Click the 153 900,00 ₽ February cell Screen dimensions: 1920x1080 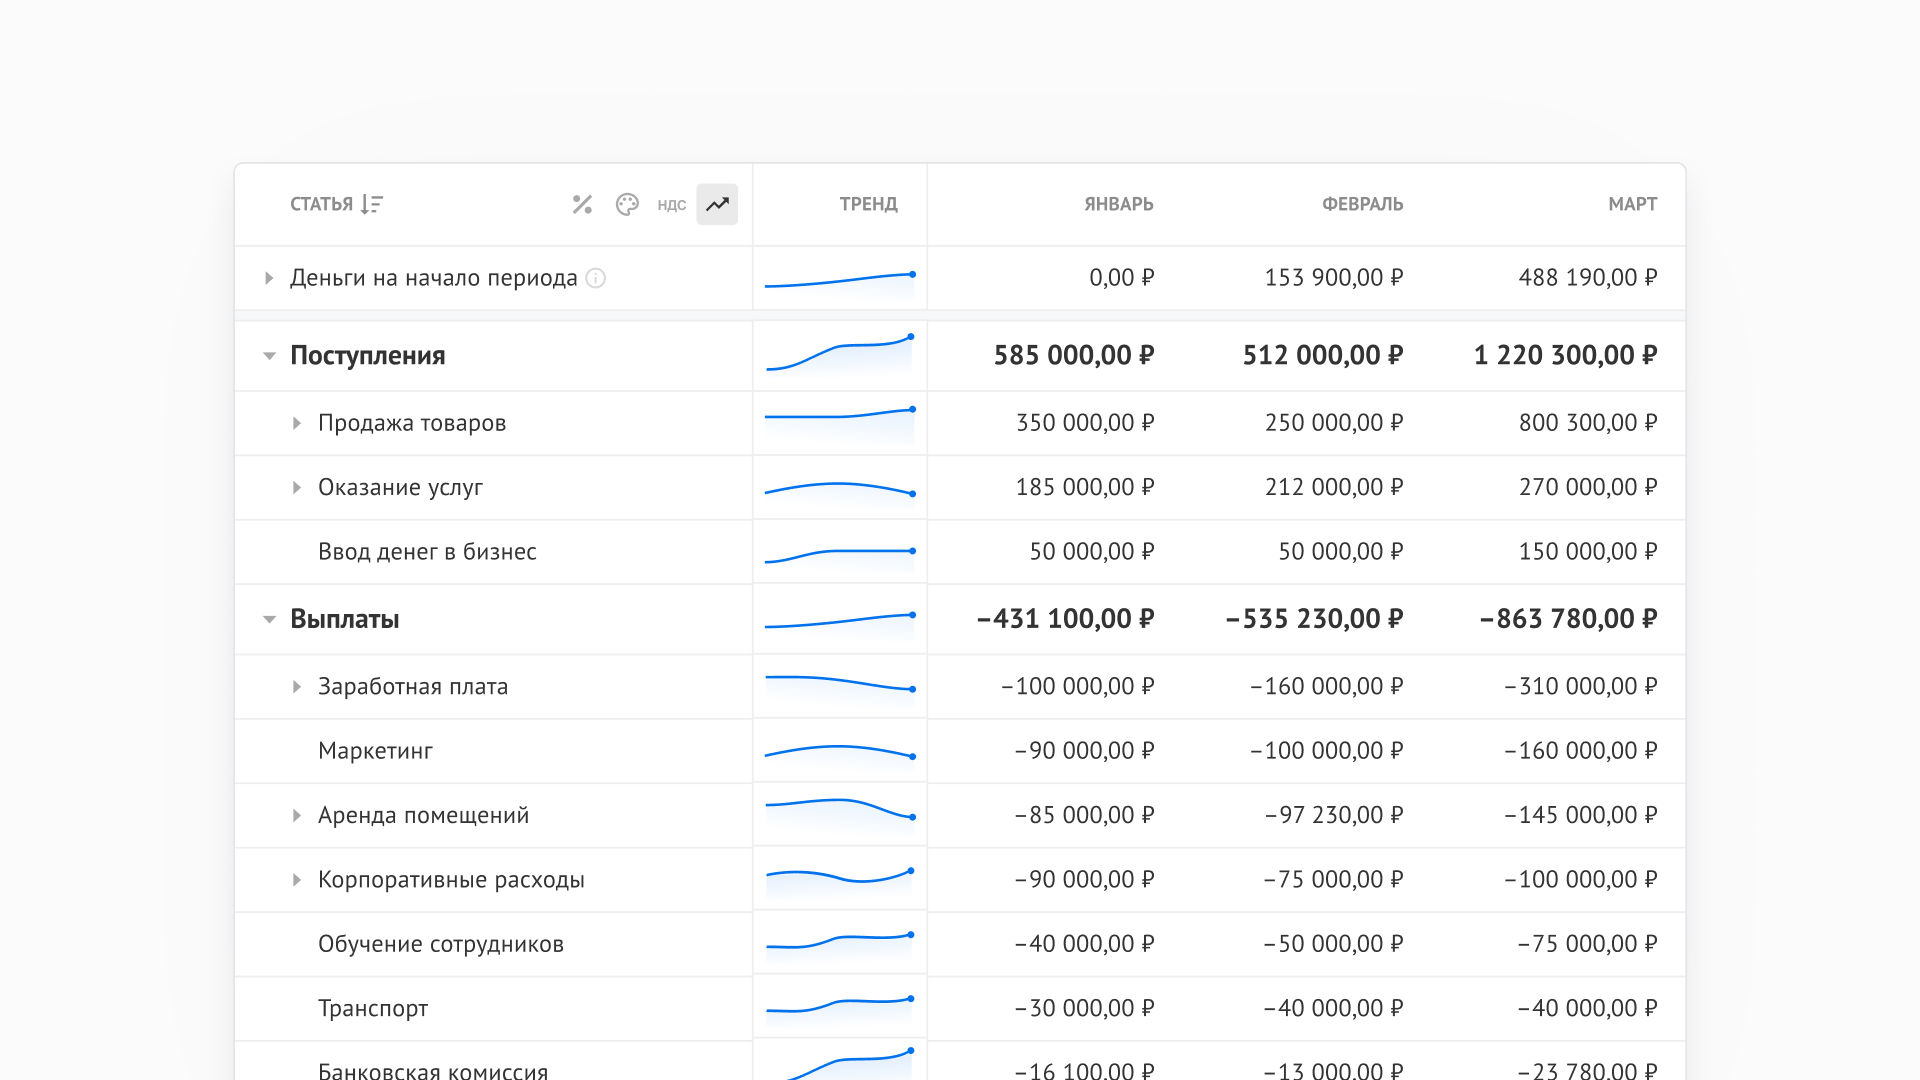coord(1334,278)
